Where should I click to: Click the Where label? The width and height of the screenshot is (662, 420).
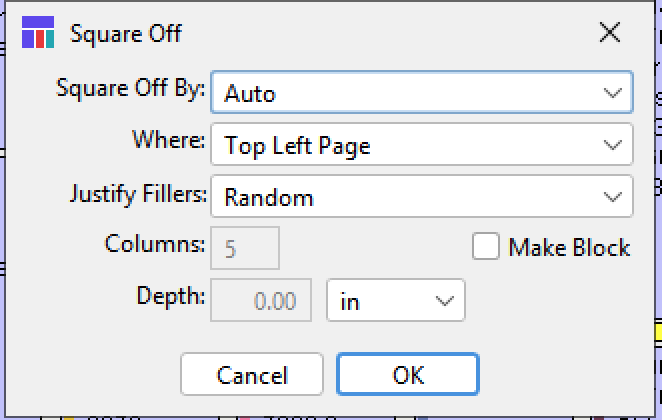pyautogui.click(x=168, y=140)
